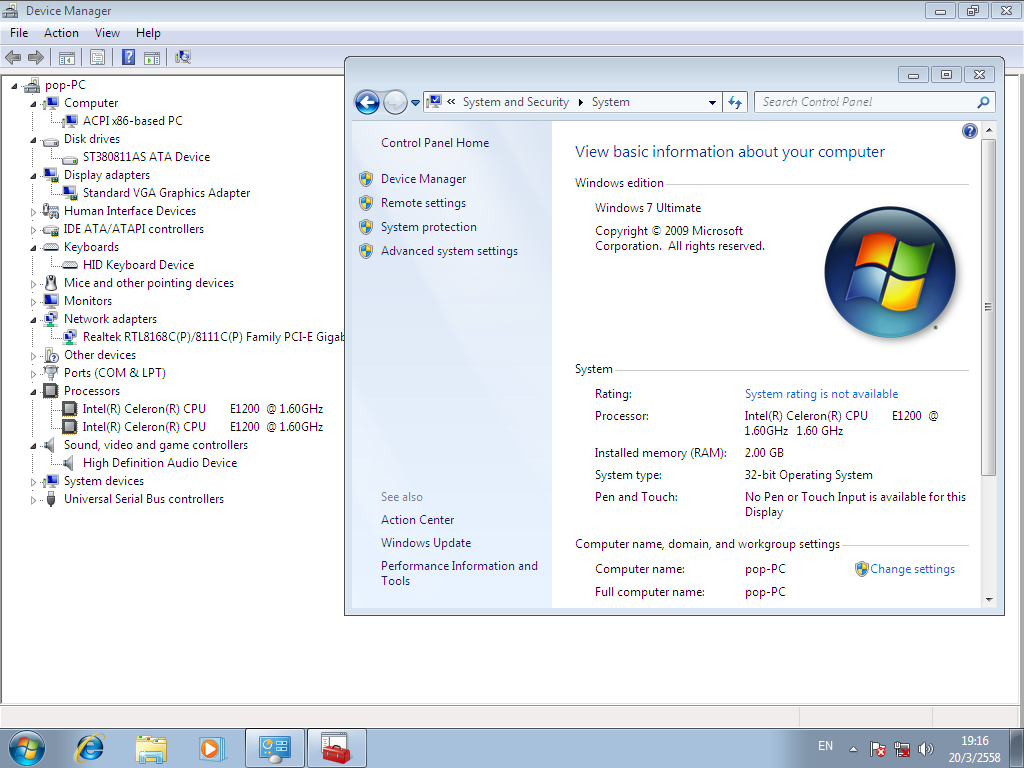This screenshot has height=768, width=1024.
Task: Expand IDE ATA/ATAPI controllers category
Action: tap(33, 230)
